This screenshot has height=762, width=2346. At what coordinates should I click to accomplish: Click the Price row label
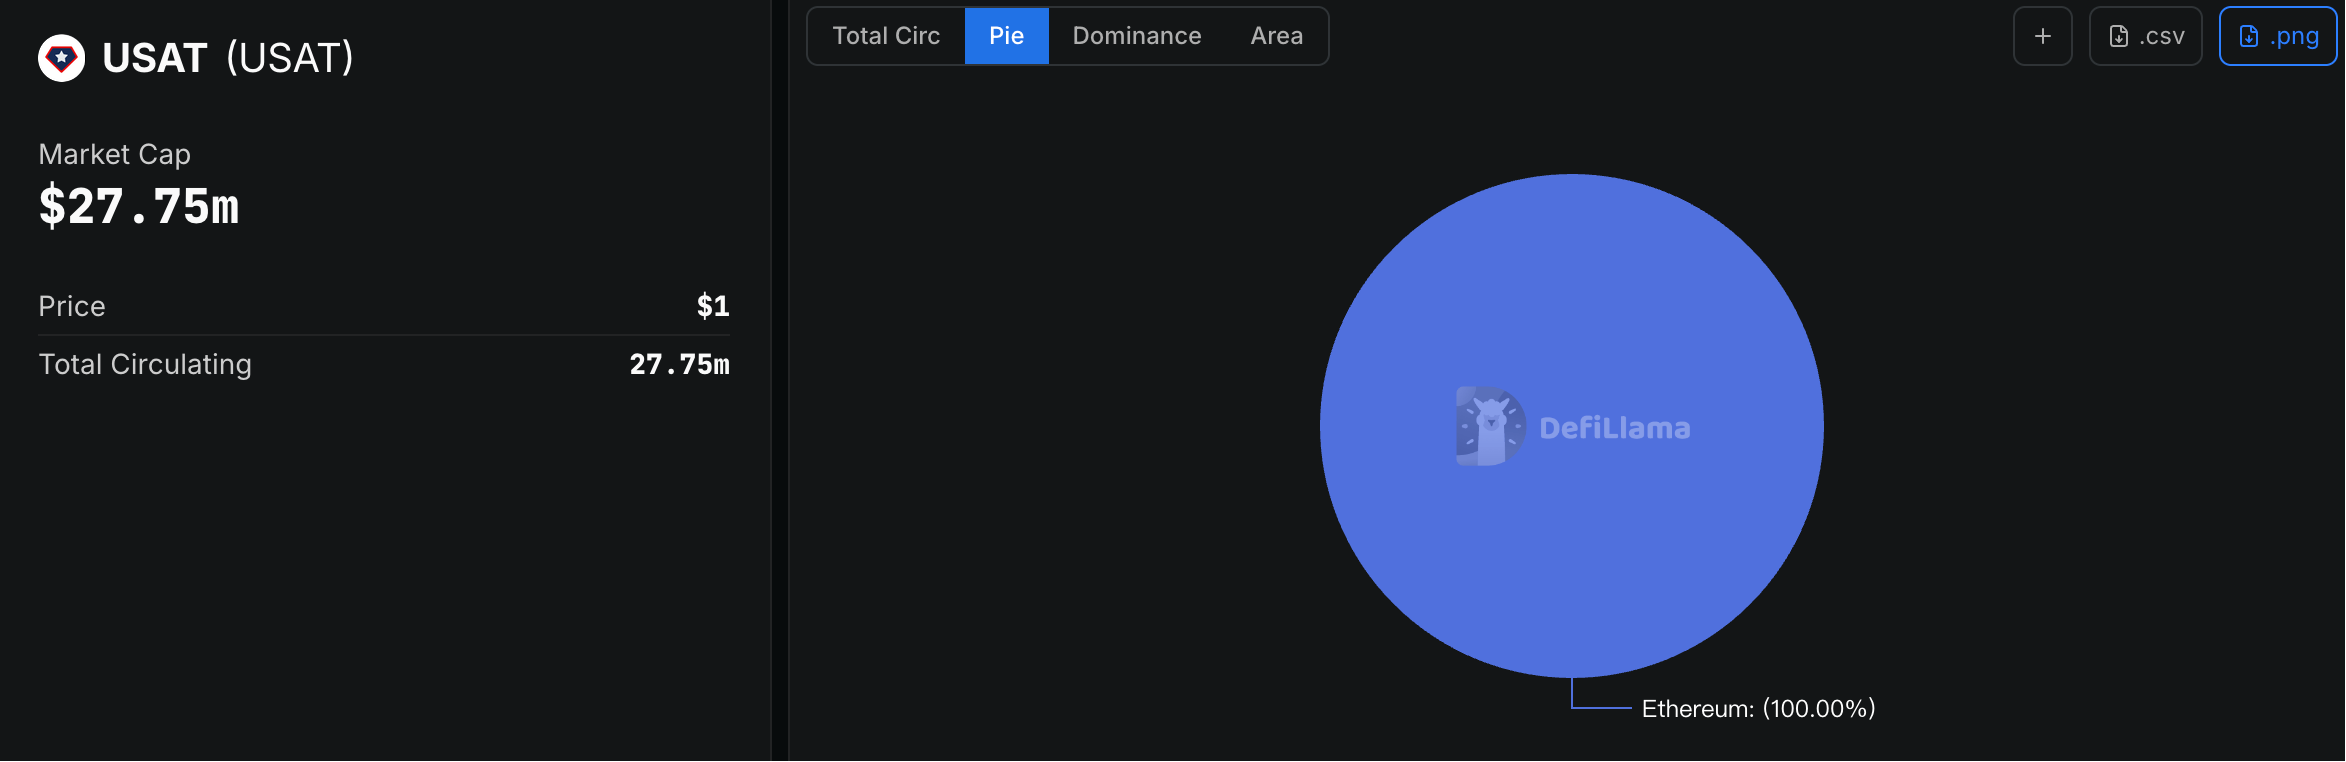click(72, 306)
